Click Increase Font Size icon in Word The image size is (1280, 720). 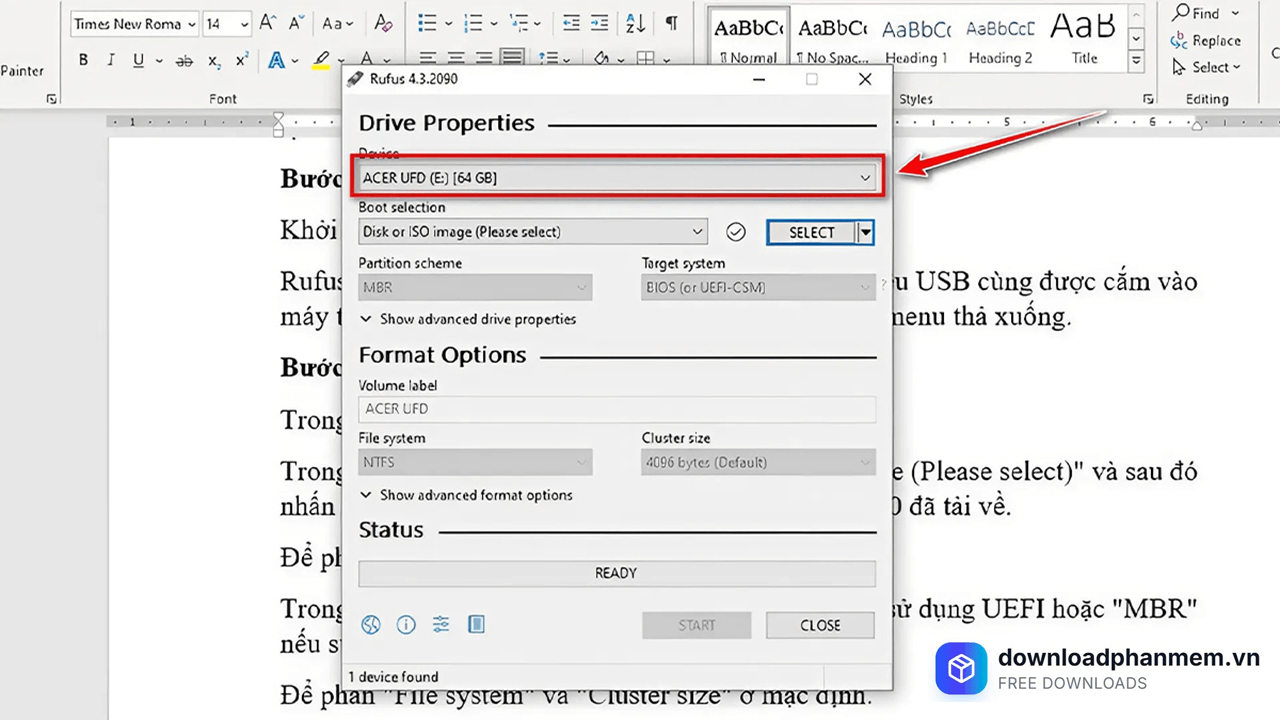point(268,23)
